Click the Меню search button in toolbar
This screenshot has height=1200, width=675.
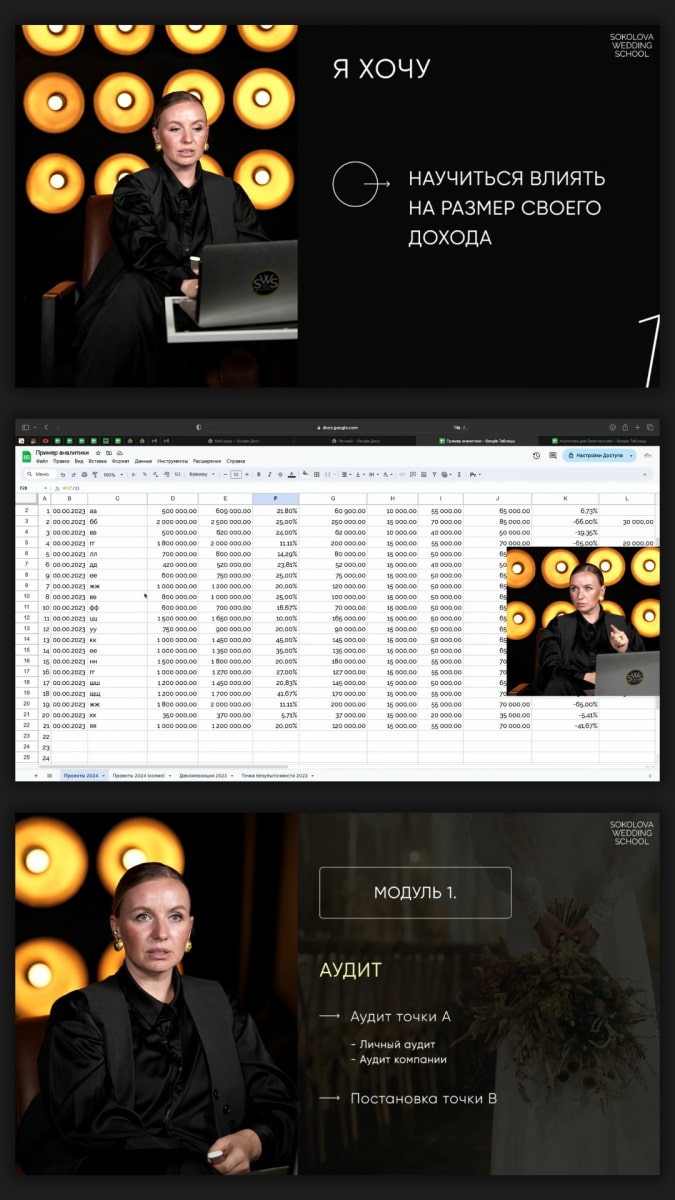(38, 474)
